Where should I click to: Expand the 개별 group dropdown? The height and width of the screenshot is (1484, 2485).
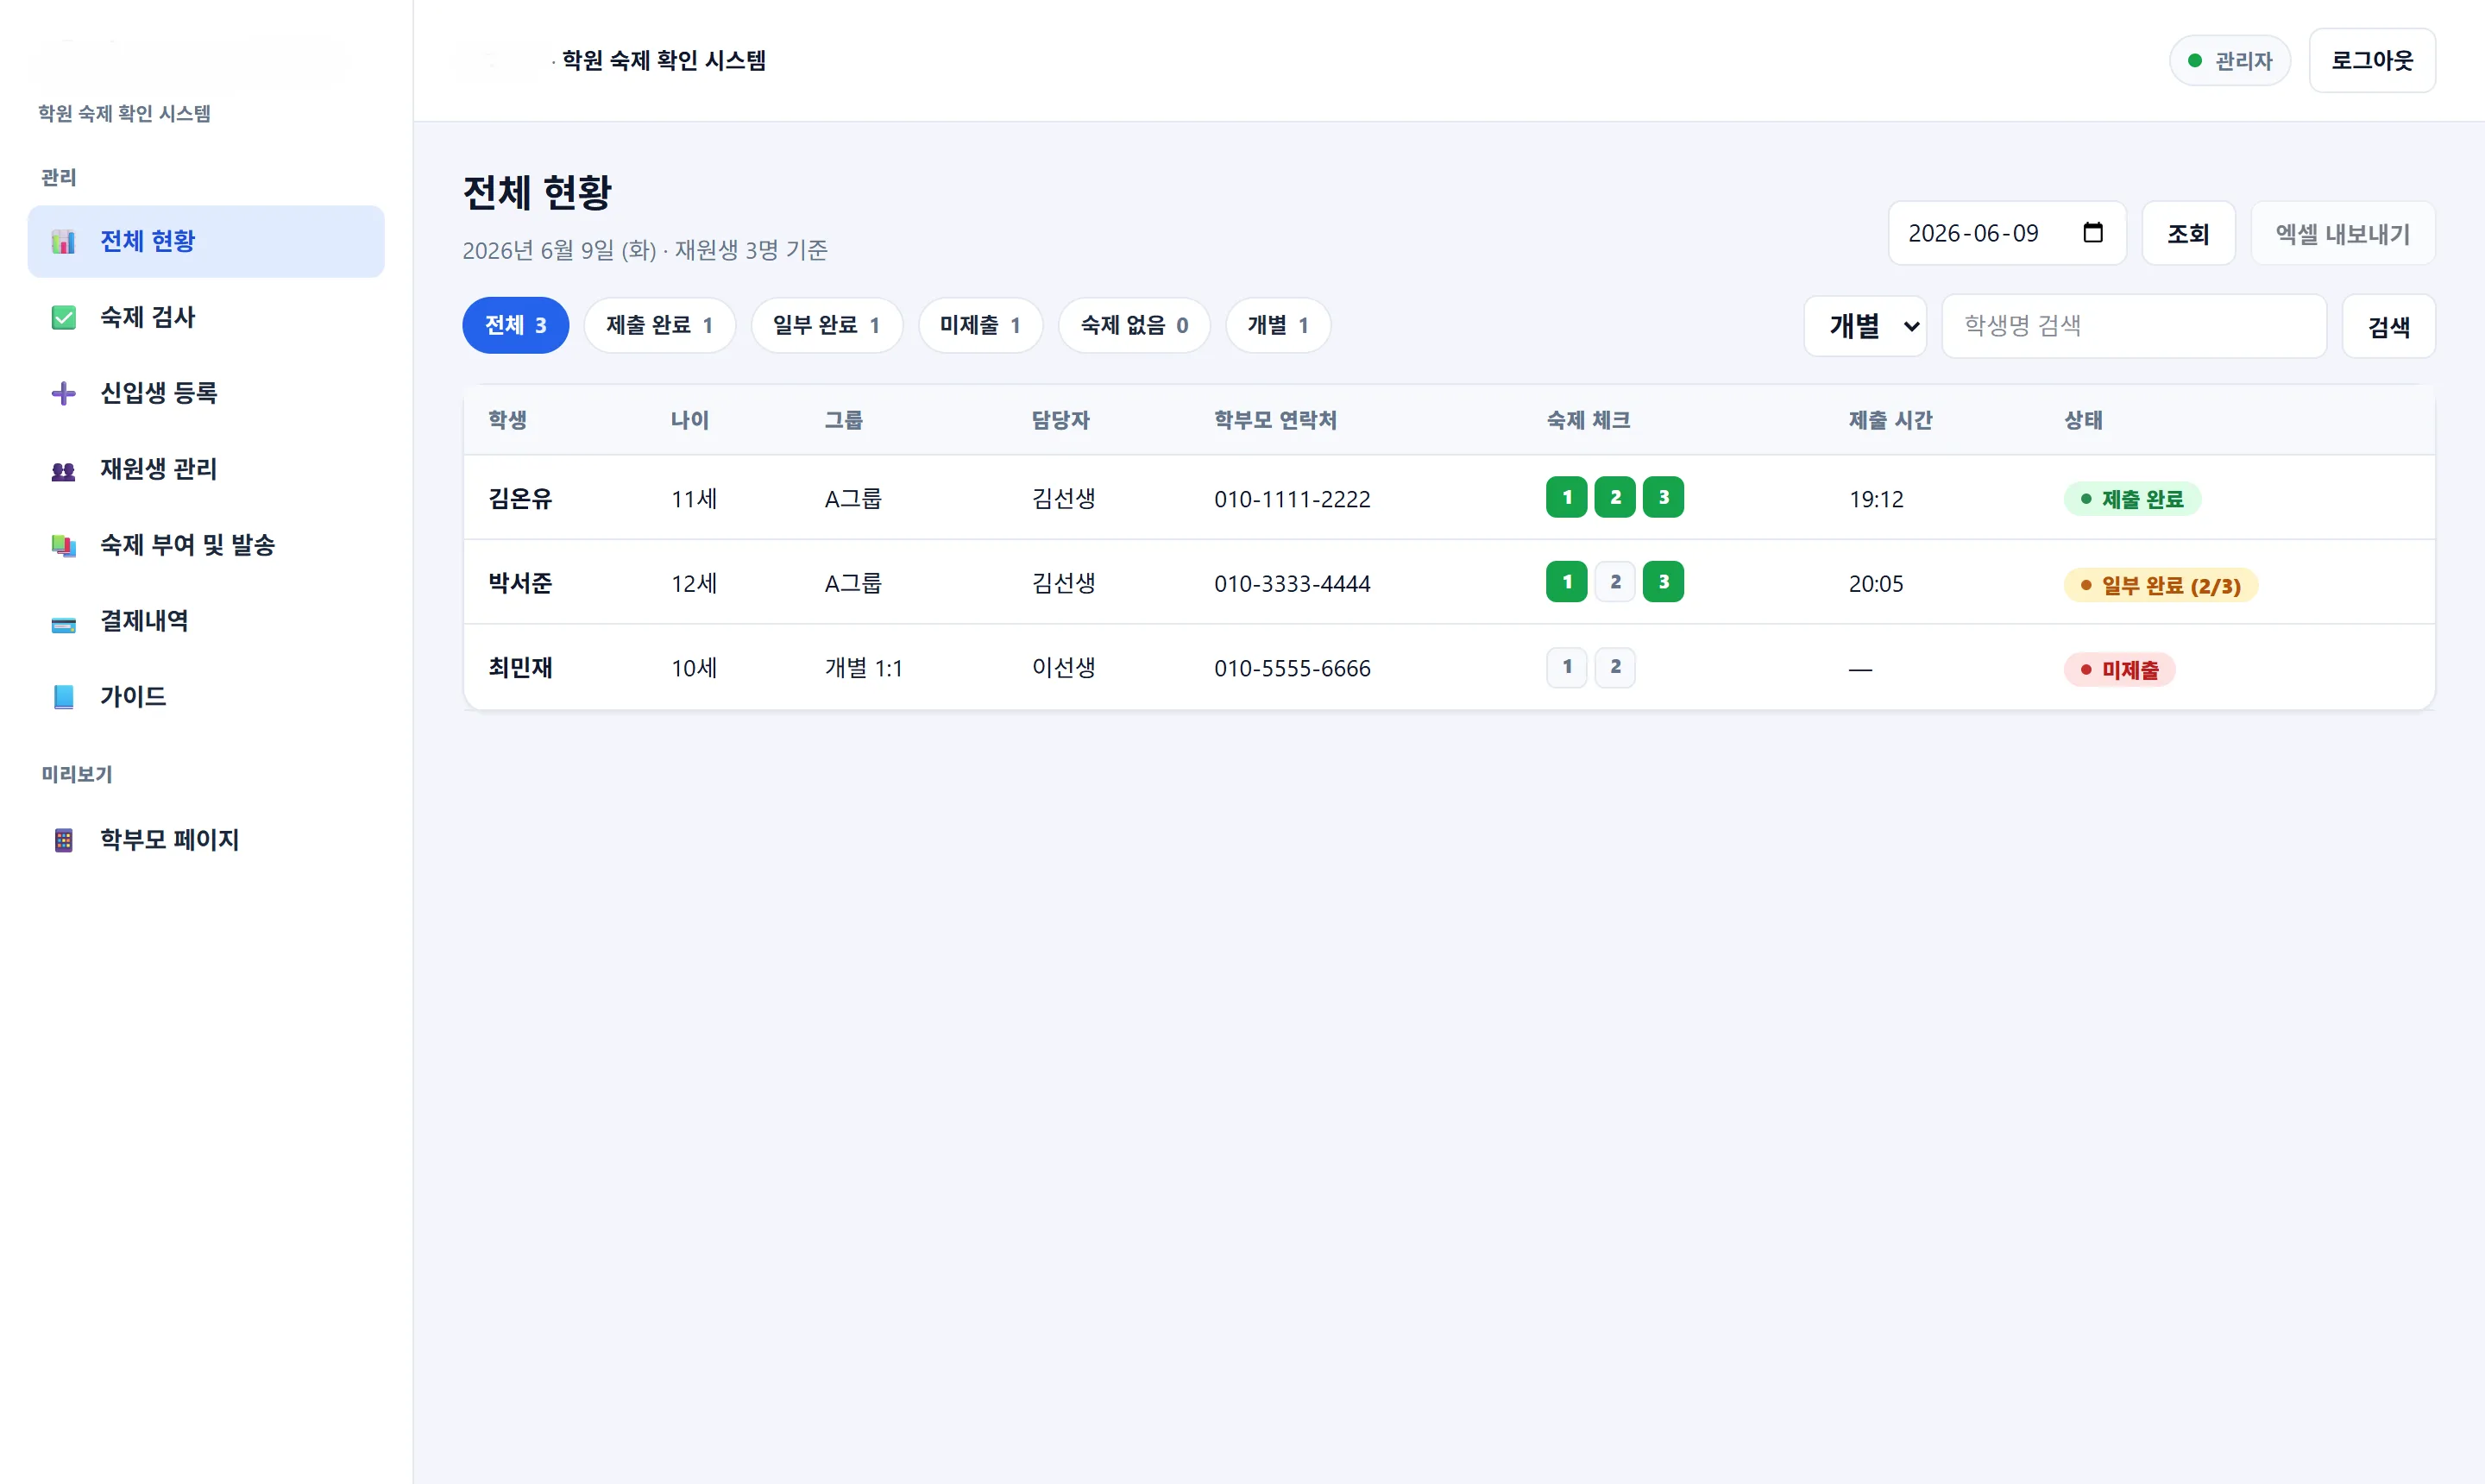tap(1865, 326)
